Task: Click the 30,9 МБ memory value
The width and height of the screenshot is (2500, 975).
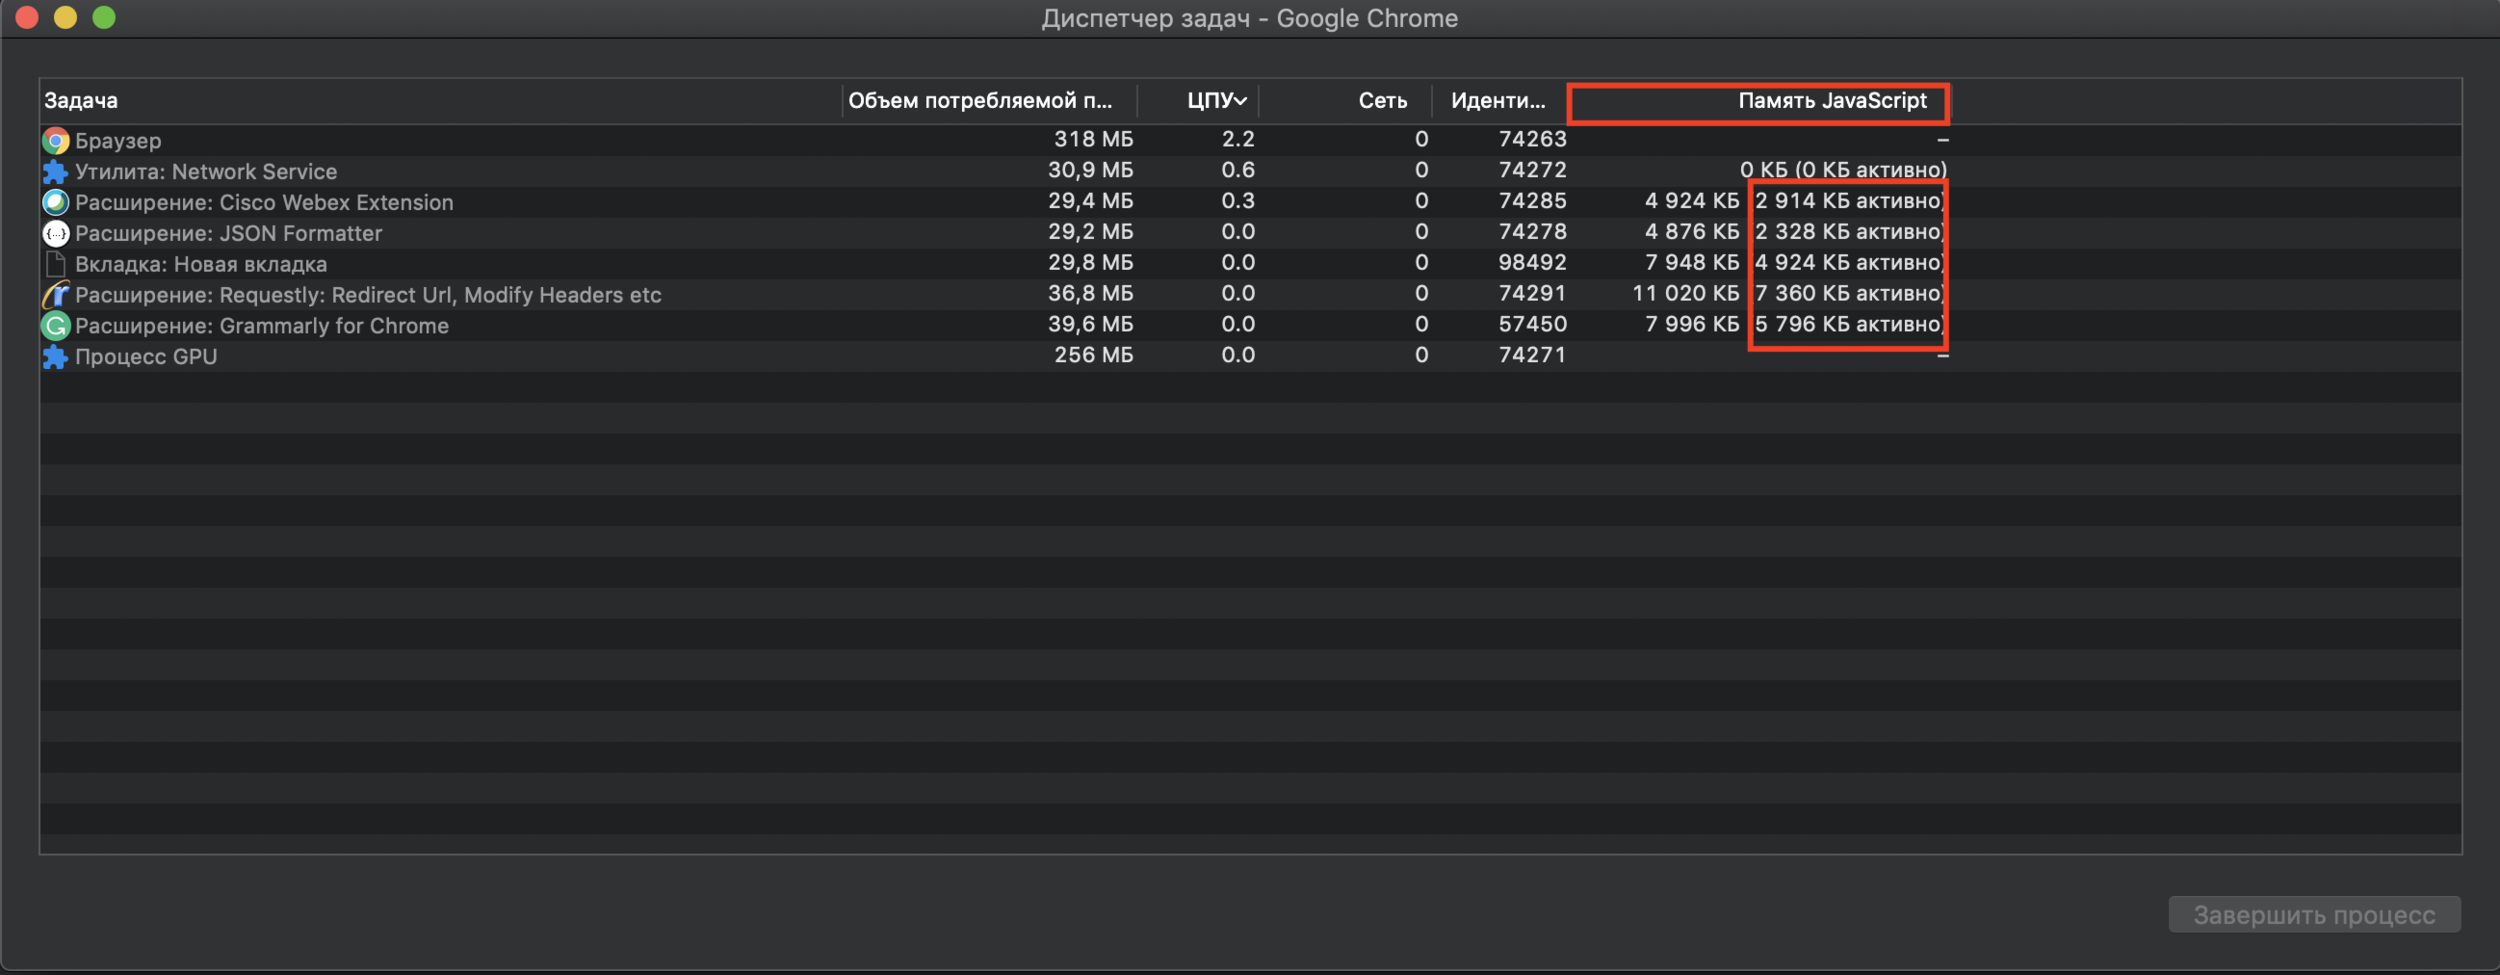Action: coord(1090,170)
